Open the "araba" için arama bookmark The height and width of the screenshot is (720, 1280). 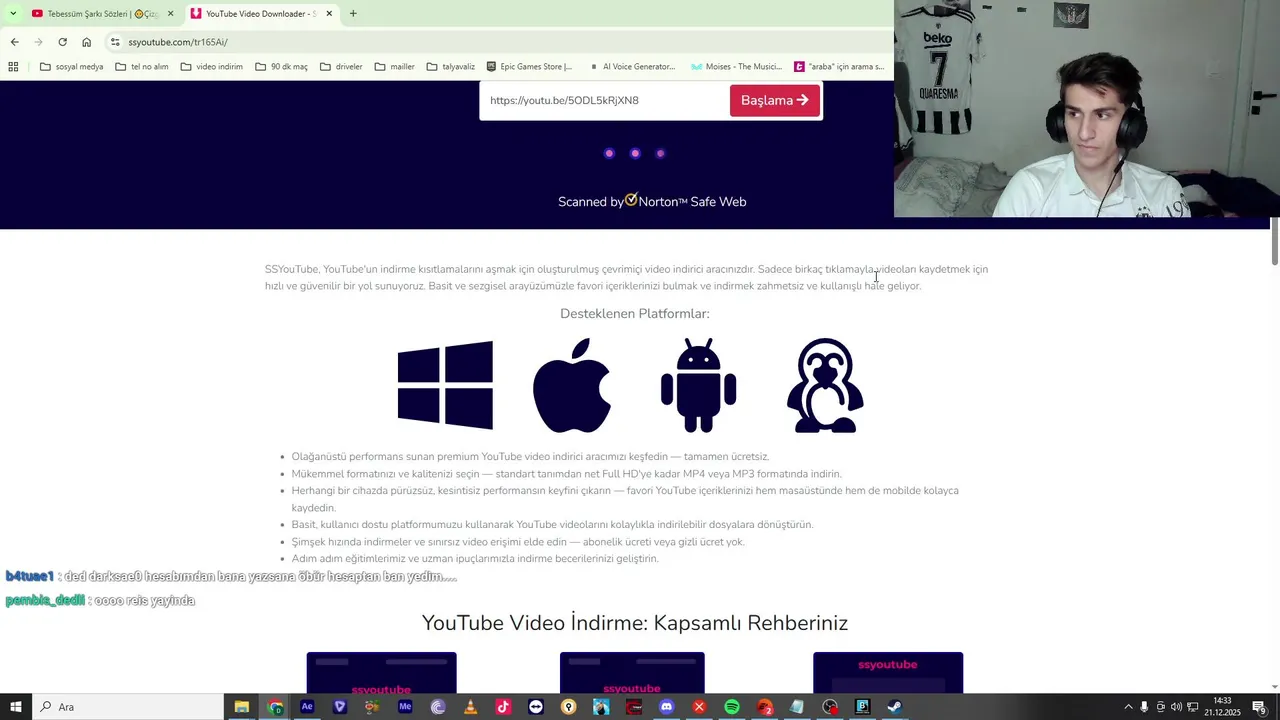point(839,67)
